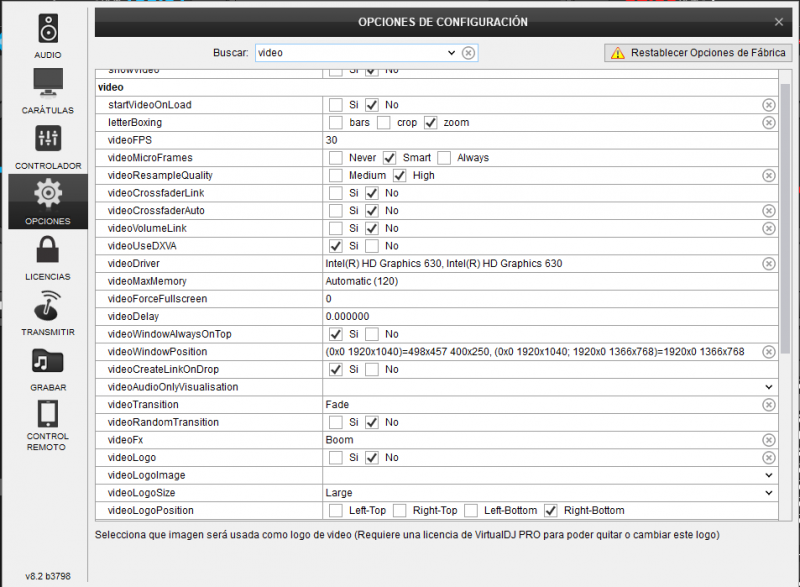Check Sí for videoCrossfaderLink

336,193
